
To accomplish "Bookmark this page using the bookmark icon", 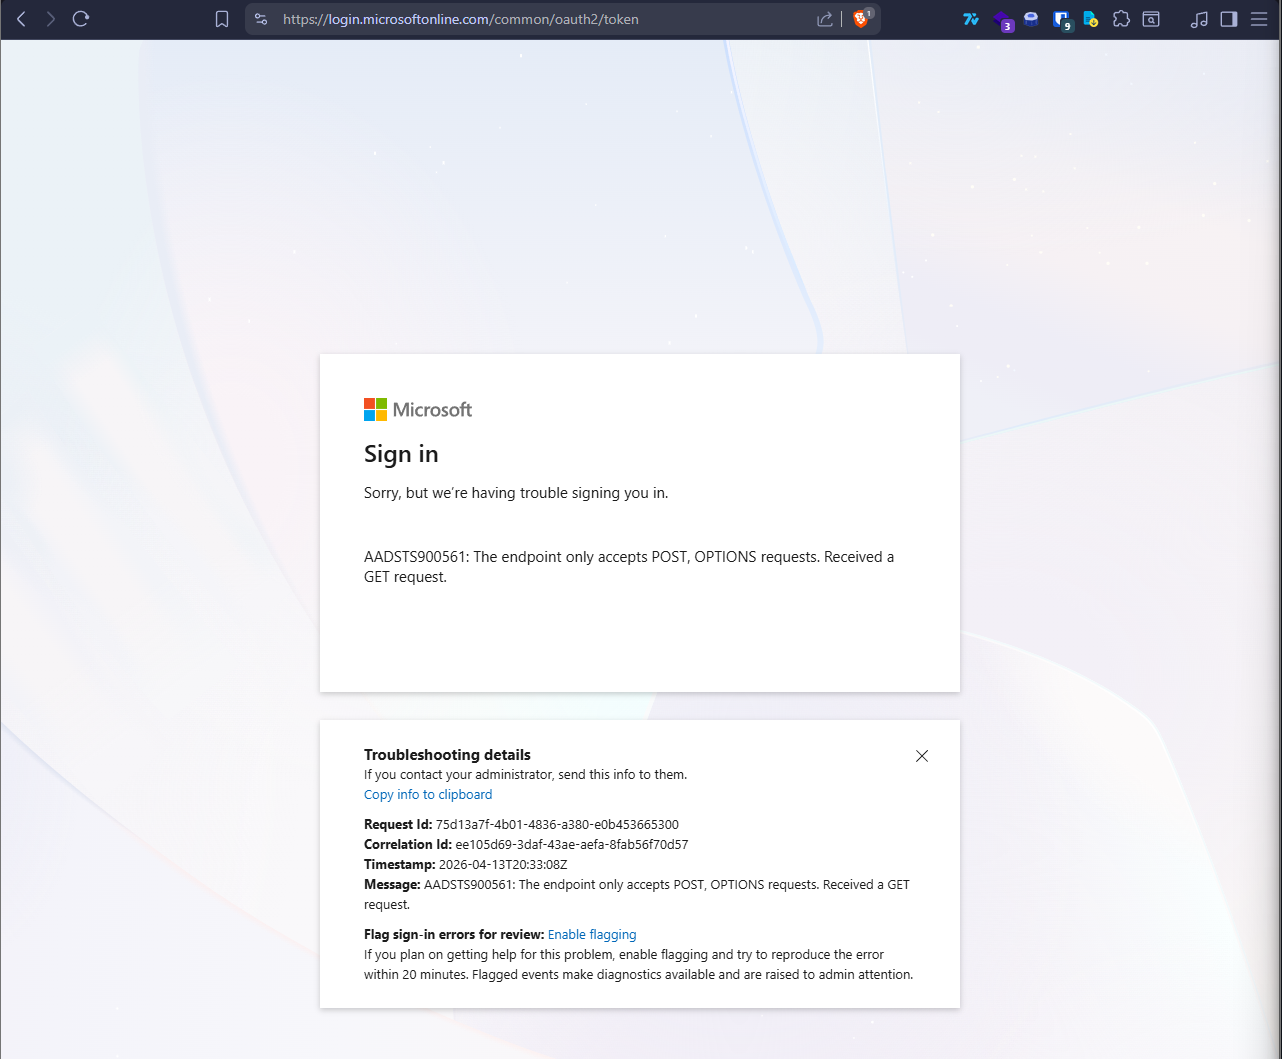I will [x=221, y=19].
